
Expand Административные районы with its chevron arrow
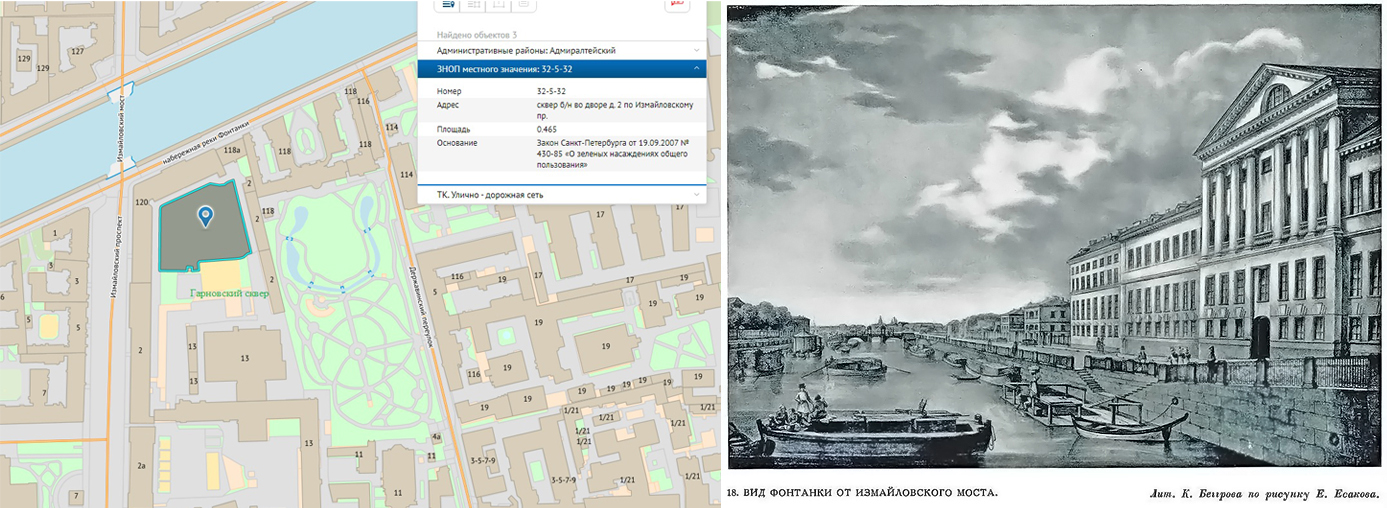coord(696,50)
